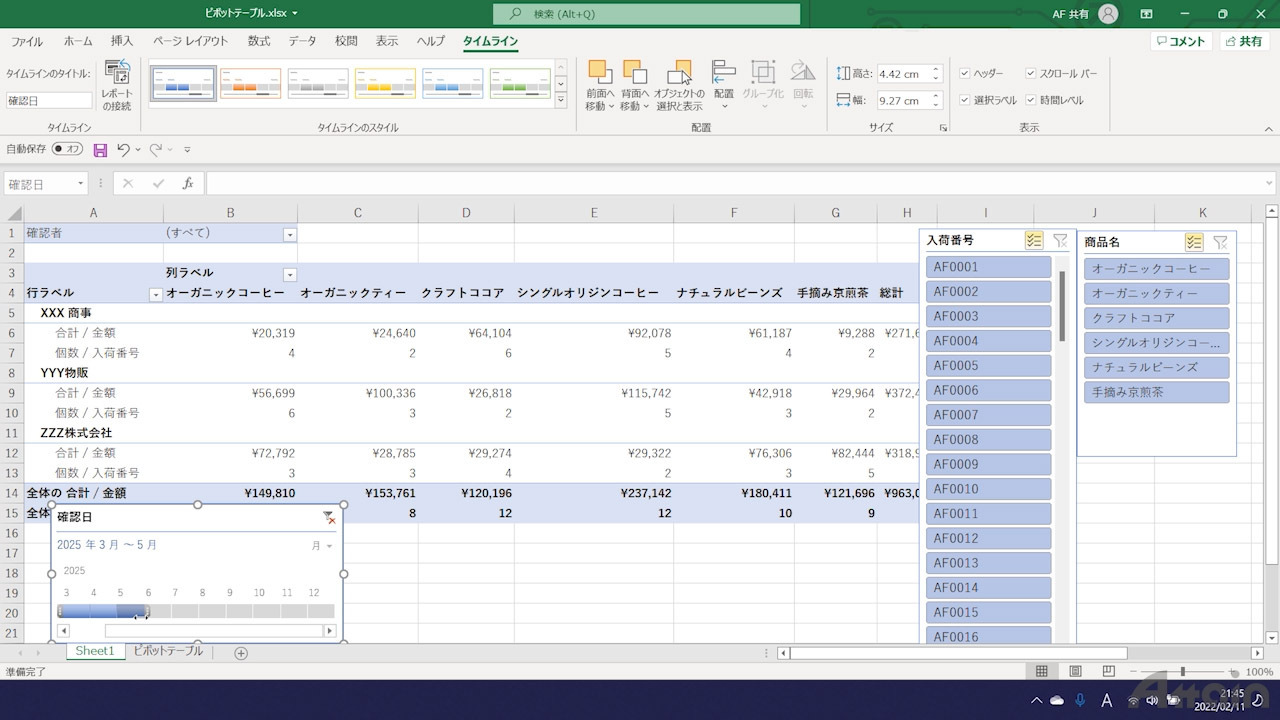Viewport: 1280px width, 720px height.
Task: Switch to the ピボットテーブル sheet tab
Action: tap(168, 651)
